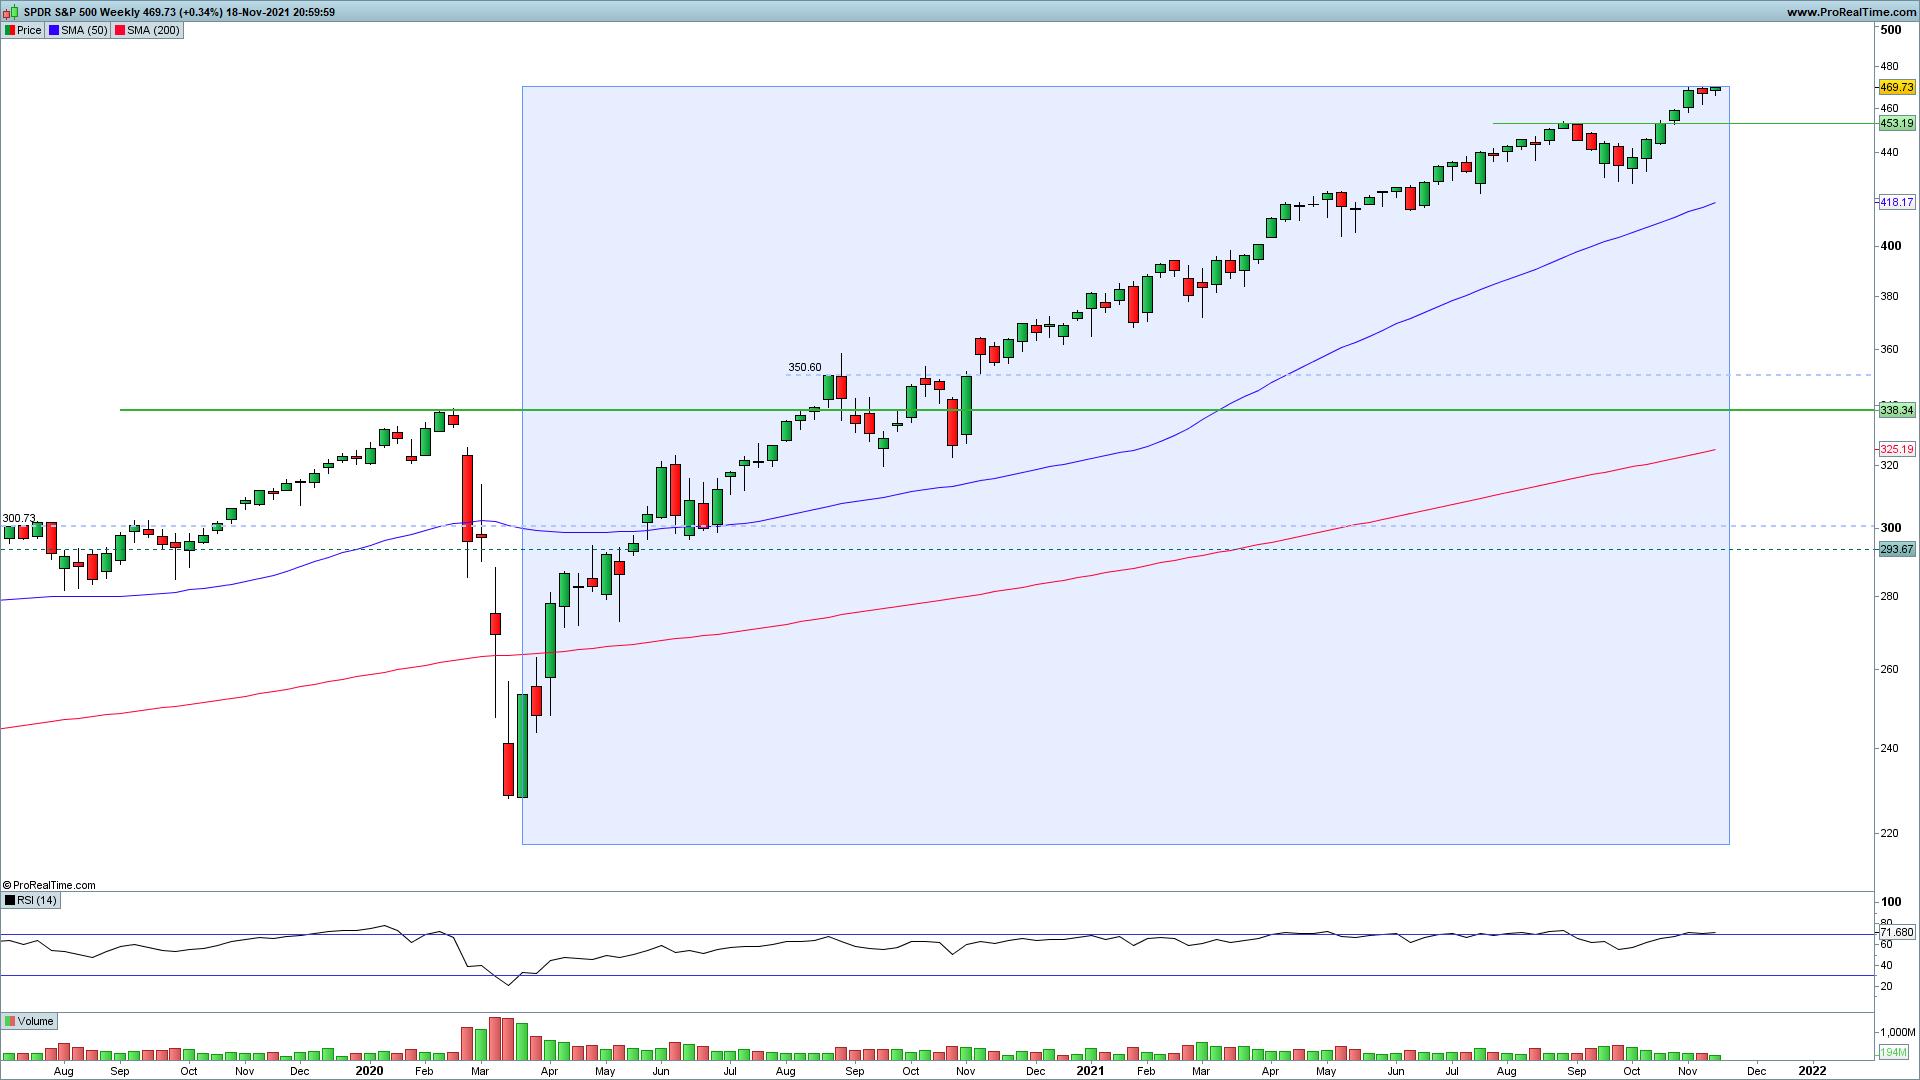Select the green 338.34 level price tag
This screenshot has width=1920, height=1080.
point(1896,410)
